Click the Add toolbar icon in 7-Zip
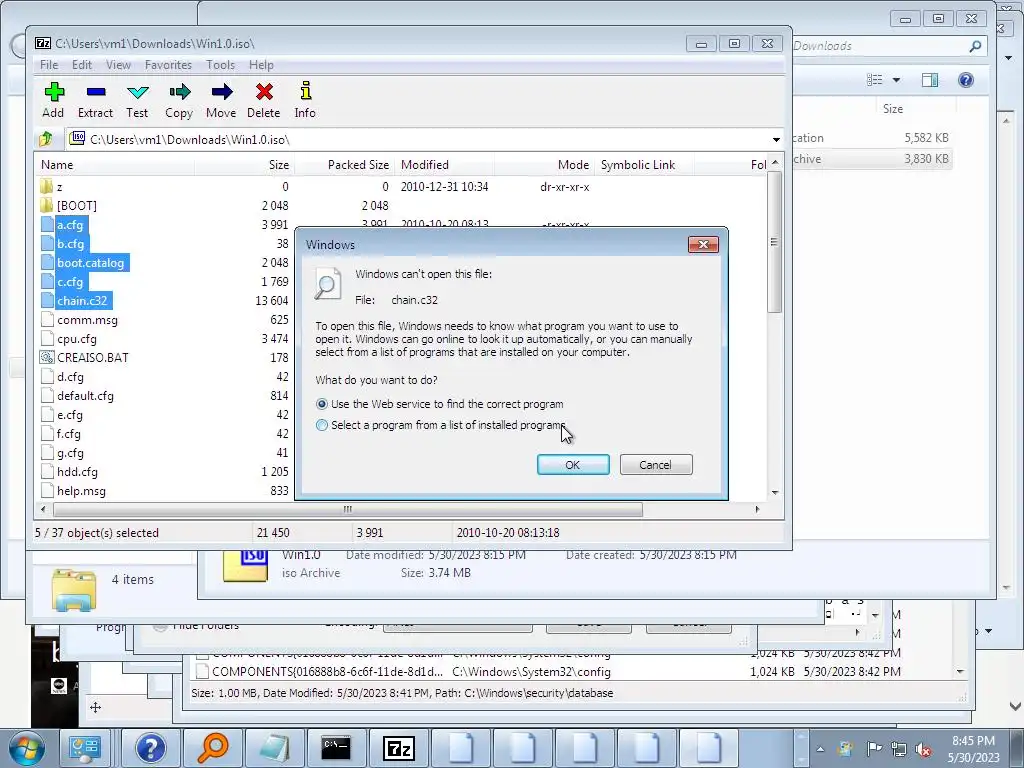The width and height of the screenshot is (1024, 768). click(x=54, y=92)
